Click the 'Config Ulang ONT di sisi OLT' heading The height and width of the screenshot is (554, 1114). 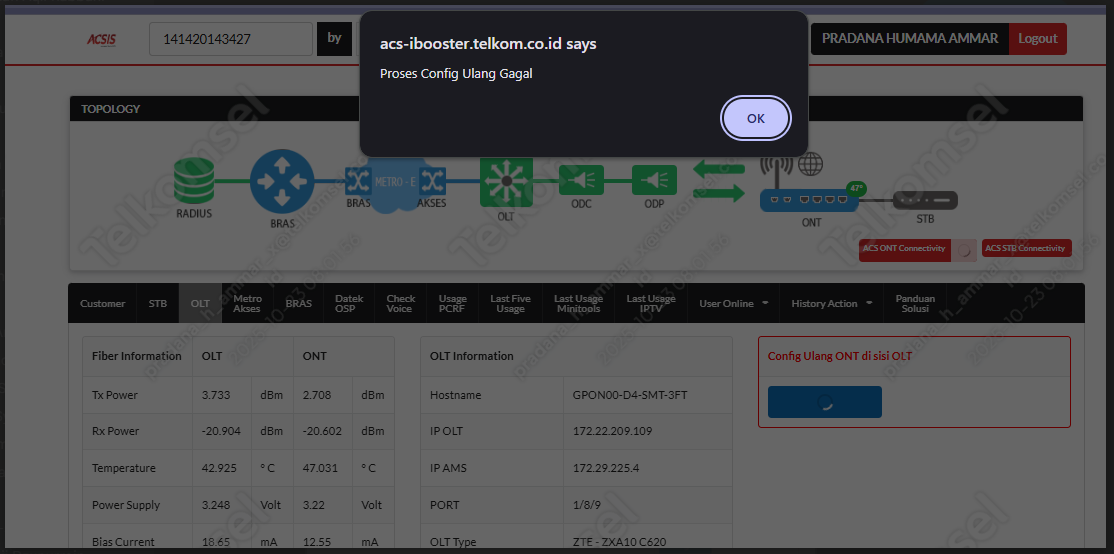(x=840, y=356)
